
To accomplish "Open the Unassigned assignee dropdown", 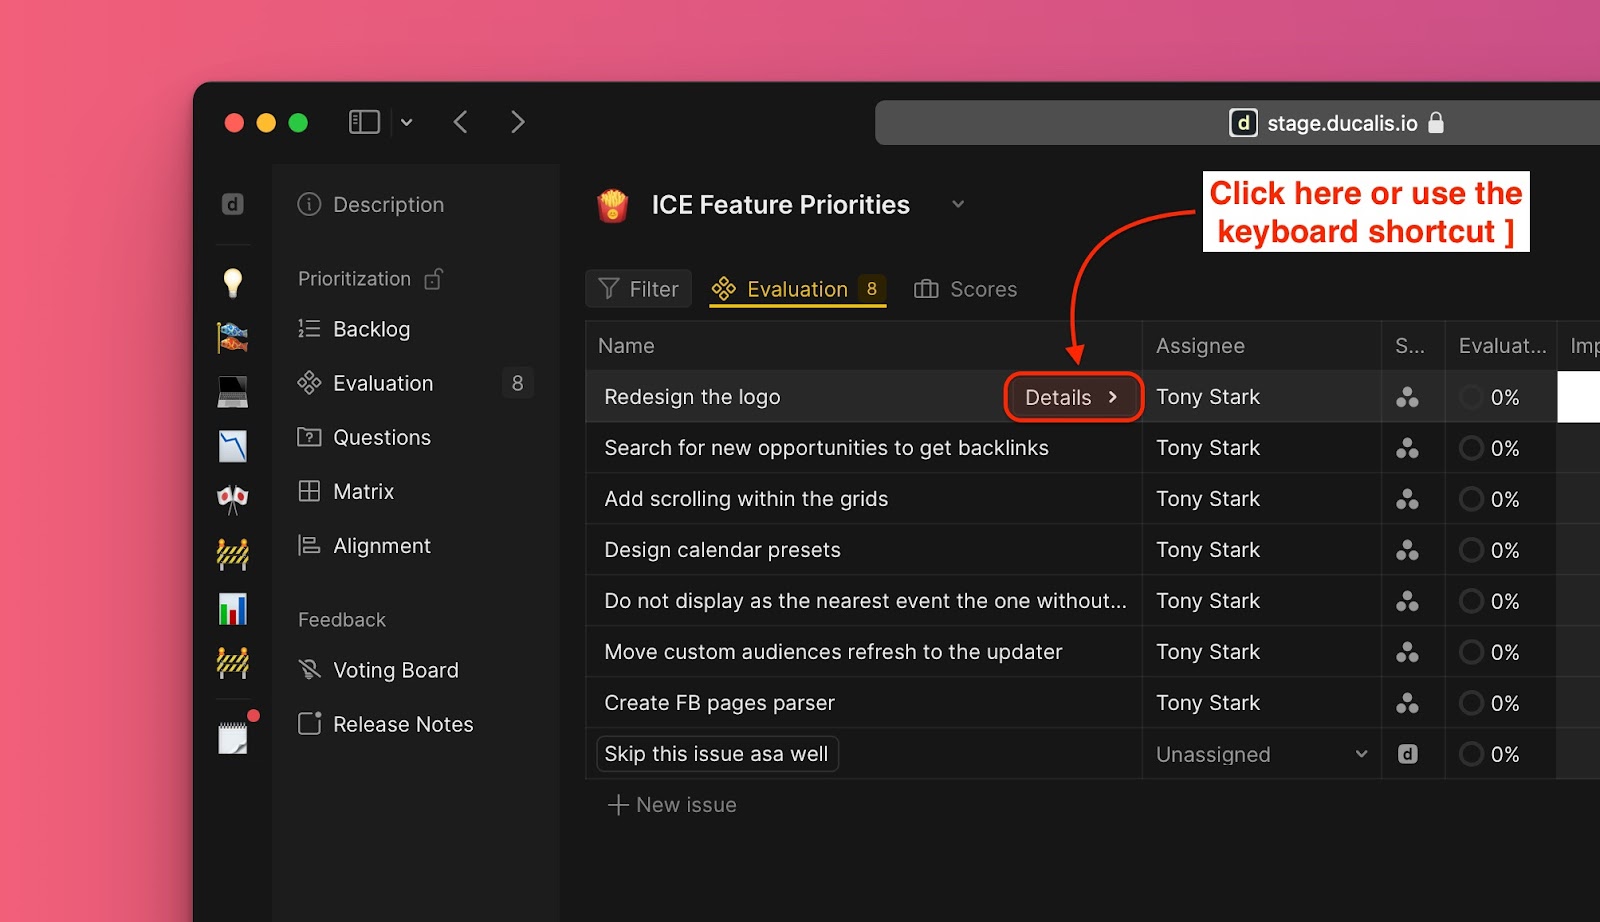I will coord(1261,754).
